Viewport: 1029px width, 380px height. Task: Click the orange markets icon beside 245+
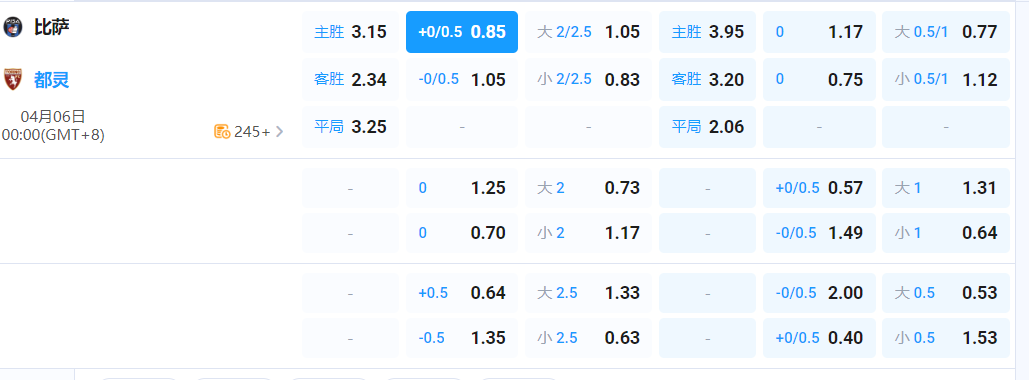222,131
